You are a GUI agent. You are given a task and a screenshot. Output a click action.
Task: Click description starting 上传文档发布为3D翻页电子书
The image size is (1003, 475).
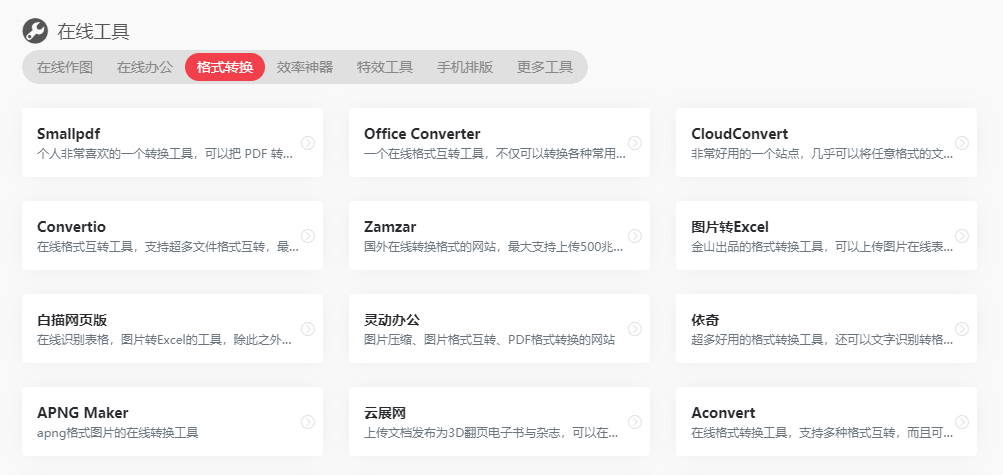pos(491,433)
